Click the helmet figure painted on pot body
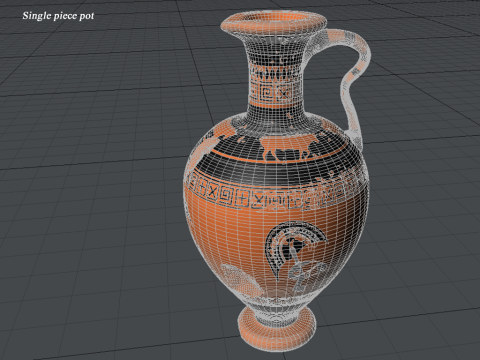This screenshot has height=360, width=480. coord(296,257)
